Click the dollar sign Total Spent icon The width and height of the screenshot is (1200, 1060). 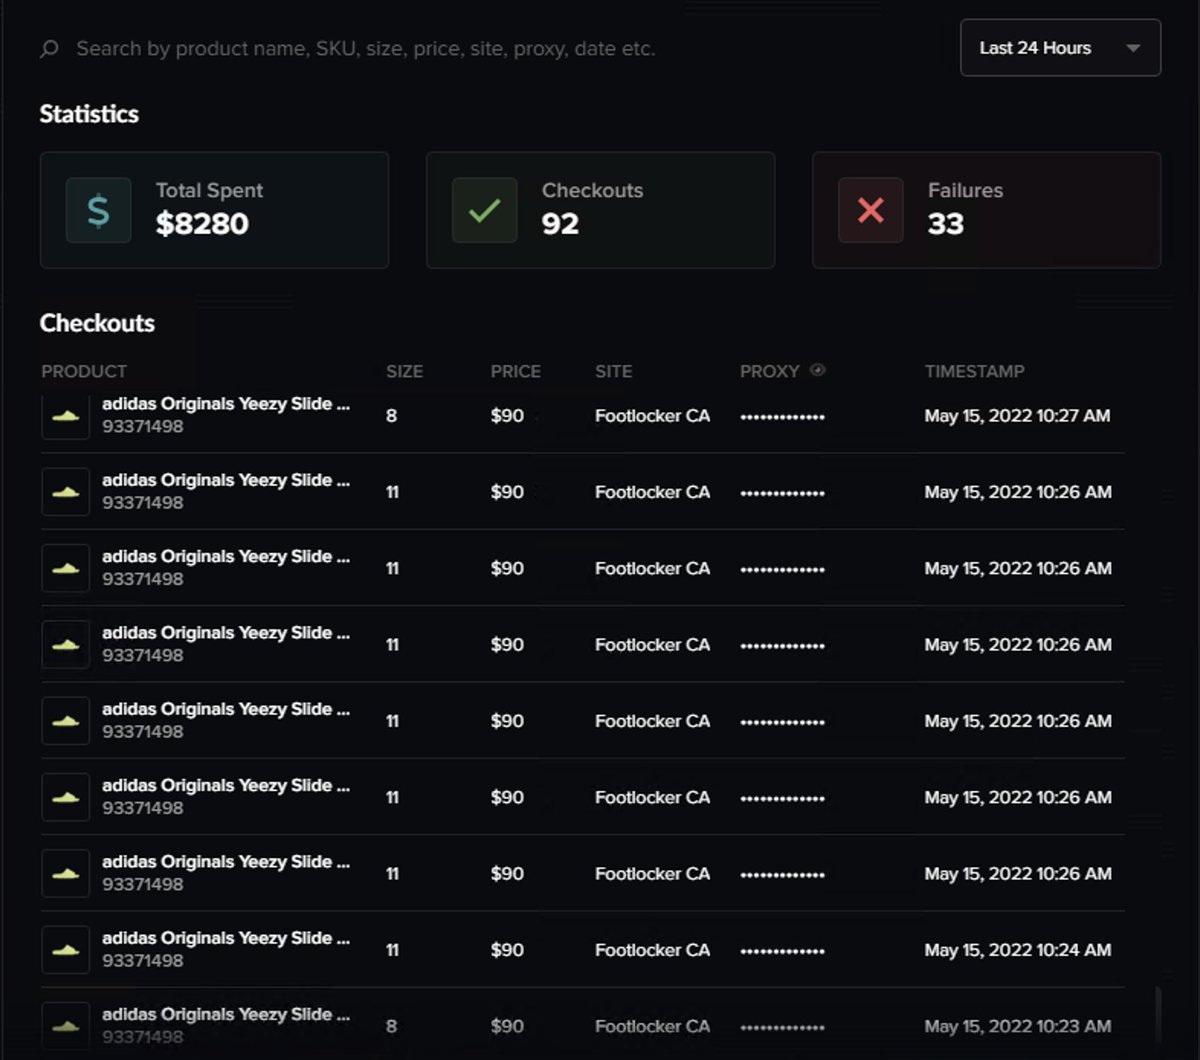point(98,210)
